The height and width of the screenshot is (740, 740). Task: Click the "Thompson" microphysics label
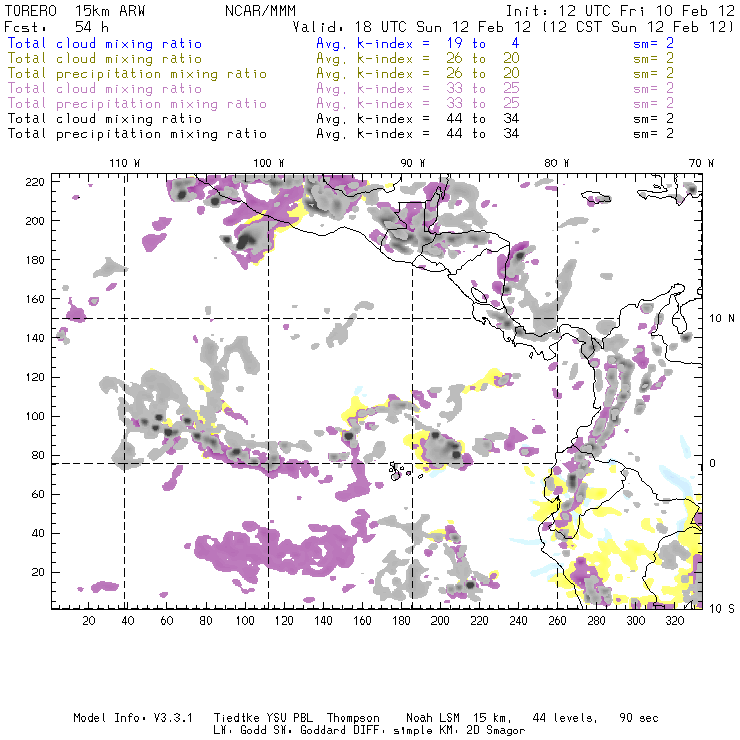pos(353,718)
